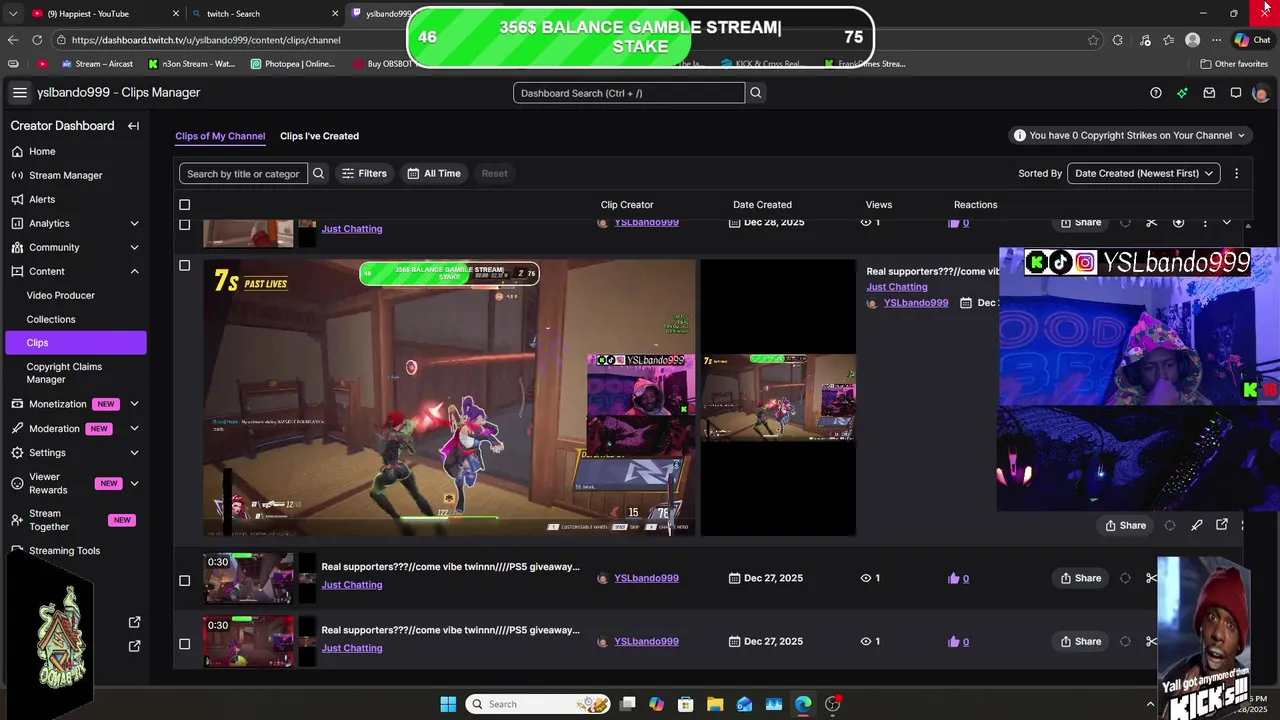The image size is (1280, 720).
Task: Open the Filters button
Action: [x=364, y=173]
